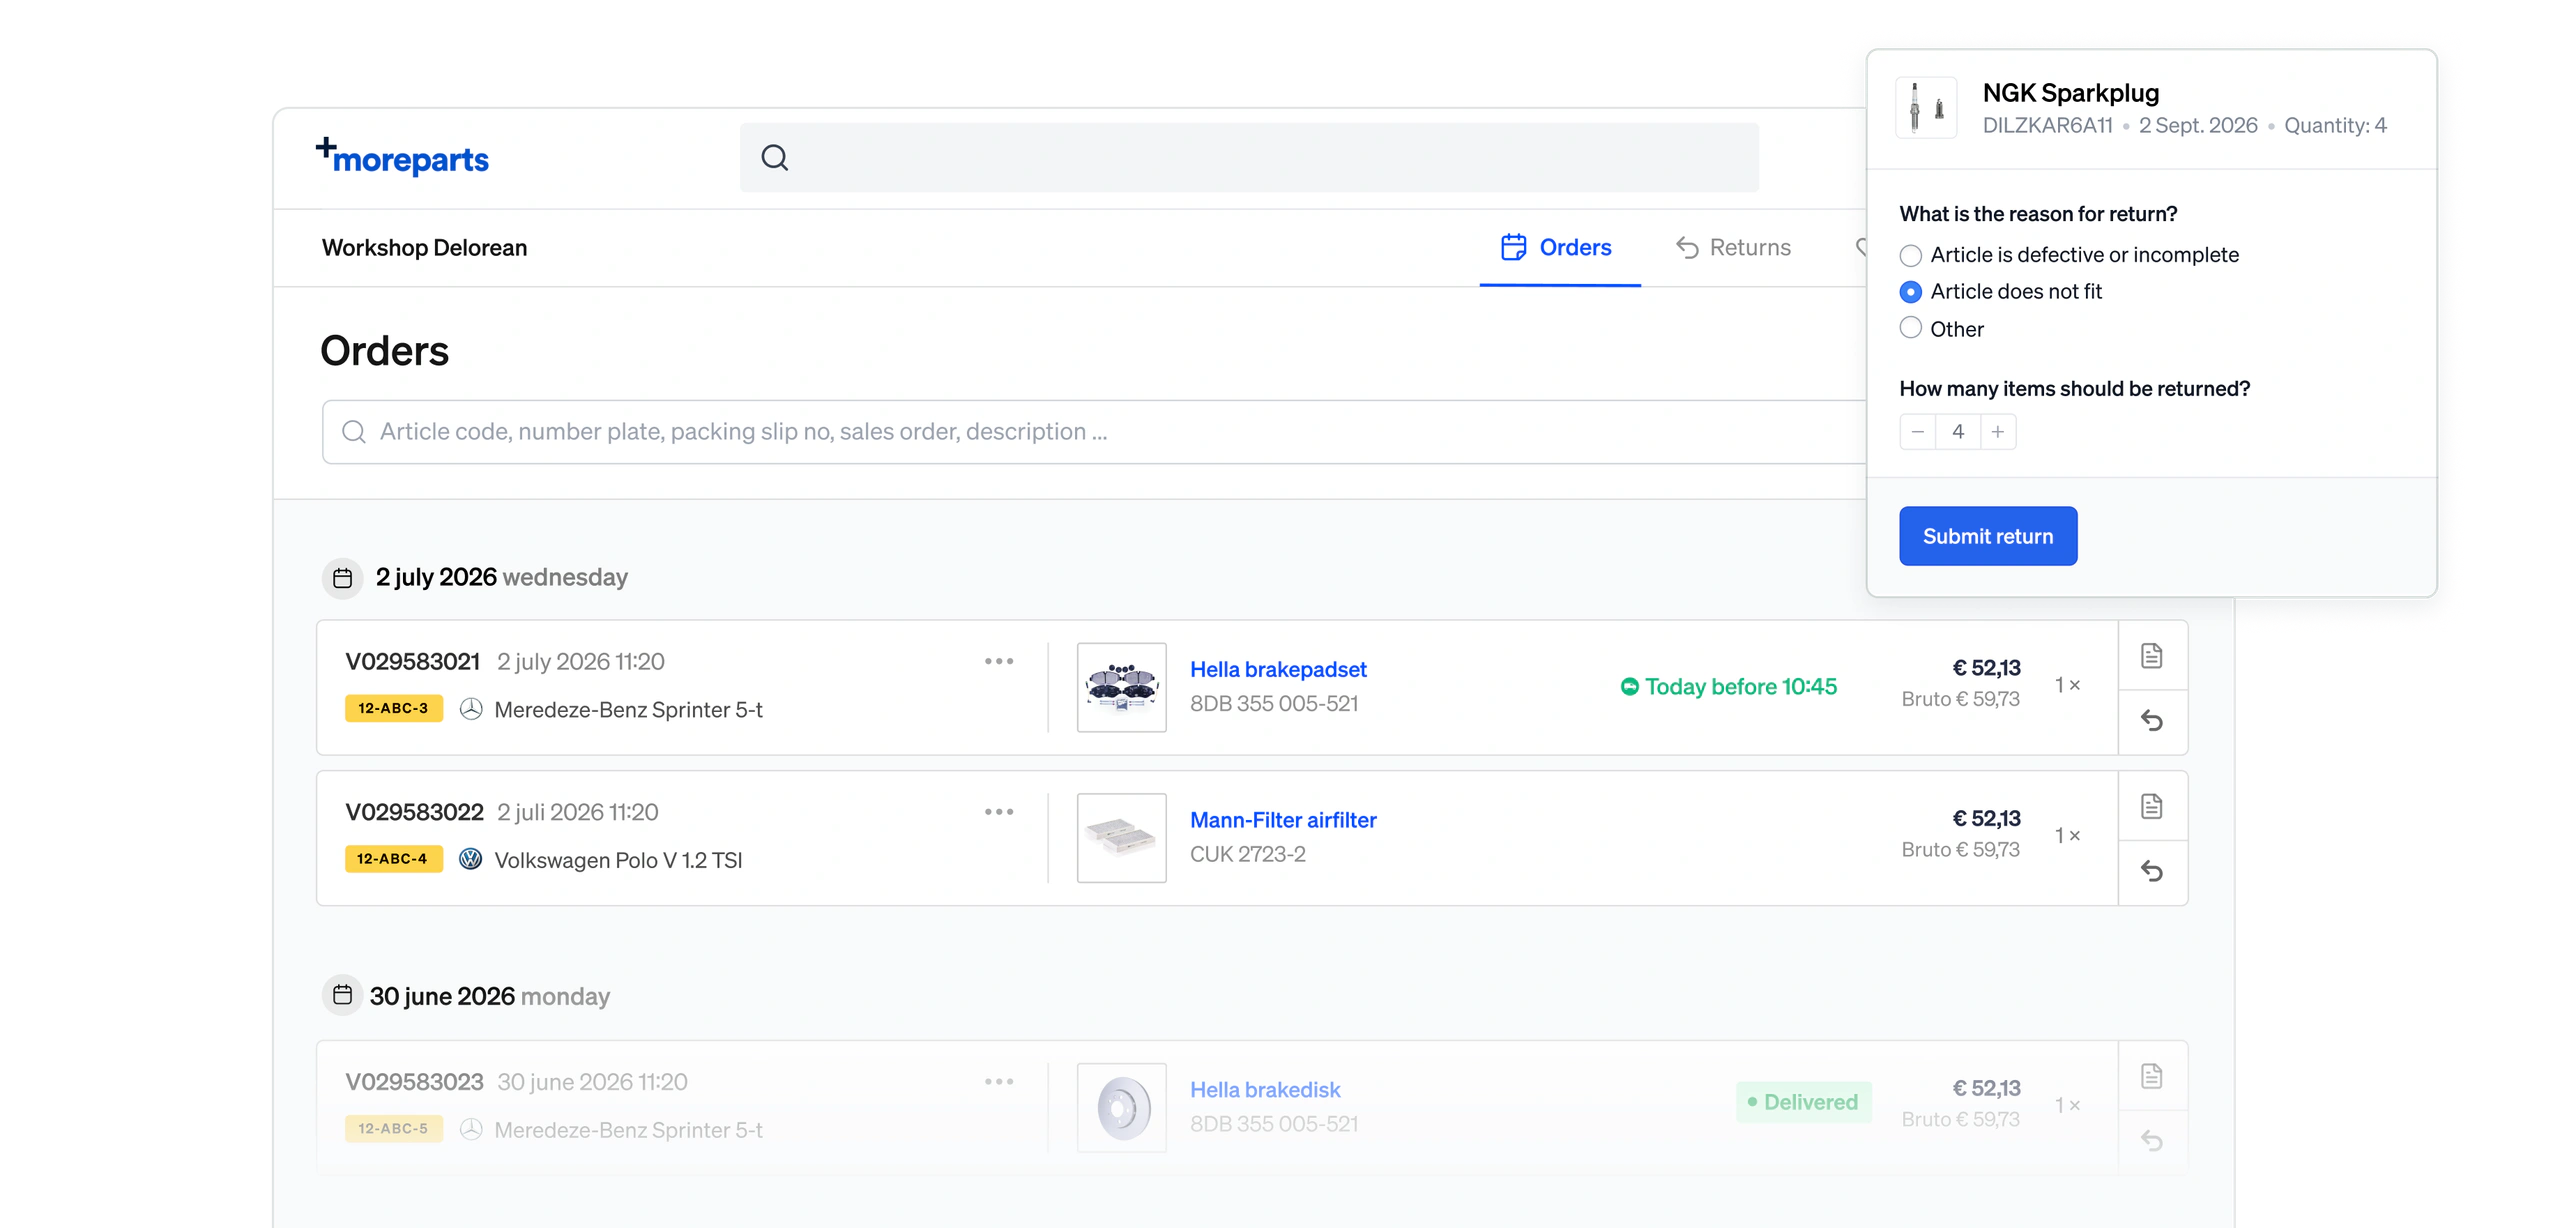Click license plate badge 12-ABC-5
The width and height of the screenshot is (2560, 1228).
click(x=393, y=1129)
